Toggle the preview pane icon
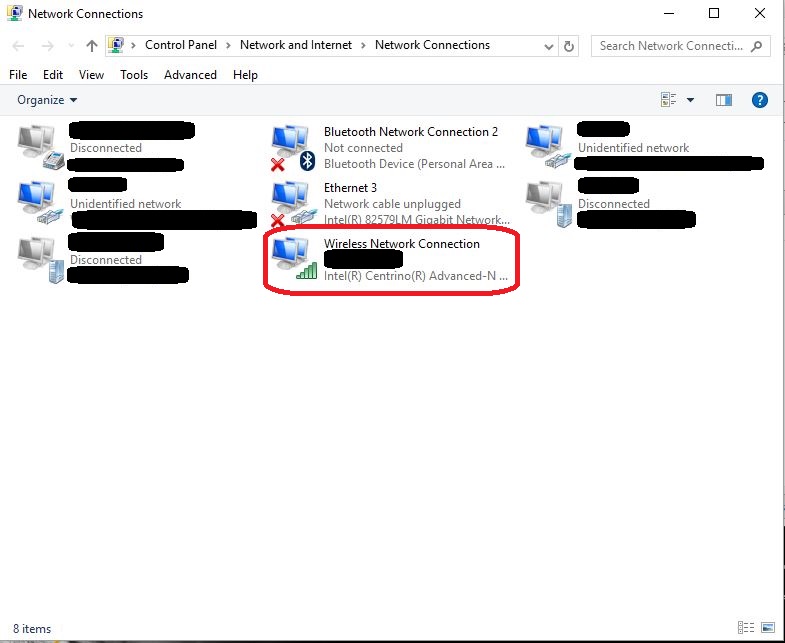The image size is (785, 643). [723, 100]
